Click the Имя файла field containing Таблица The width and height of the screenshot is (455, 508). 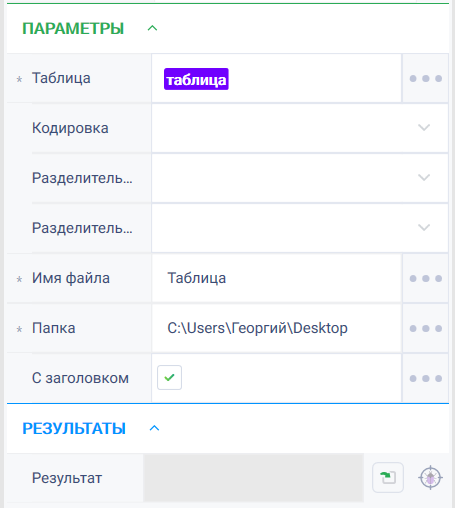tap(276, 278)
